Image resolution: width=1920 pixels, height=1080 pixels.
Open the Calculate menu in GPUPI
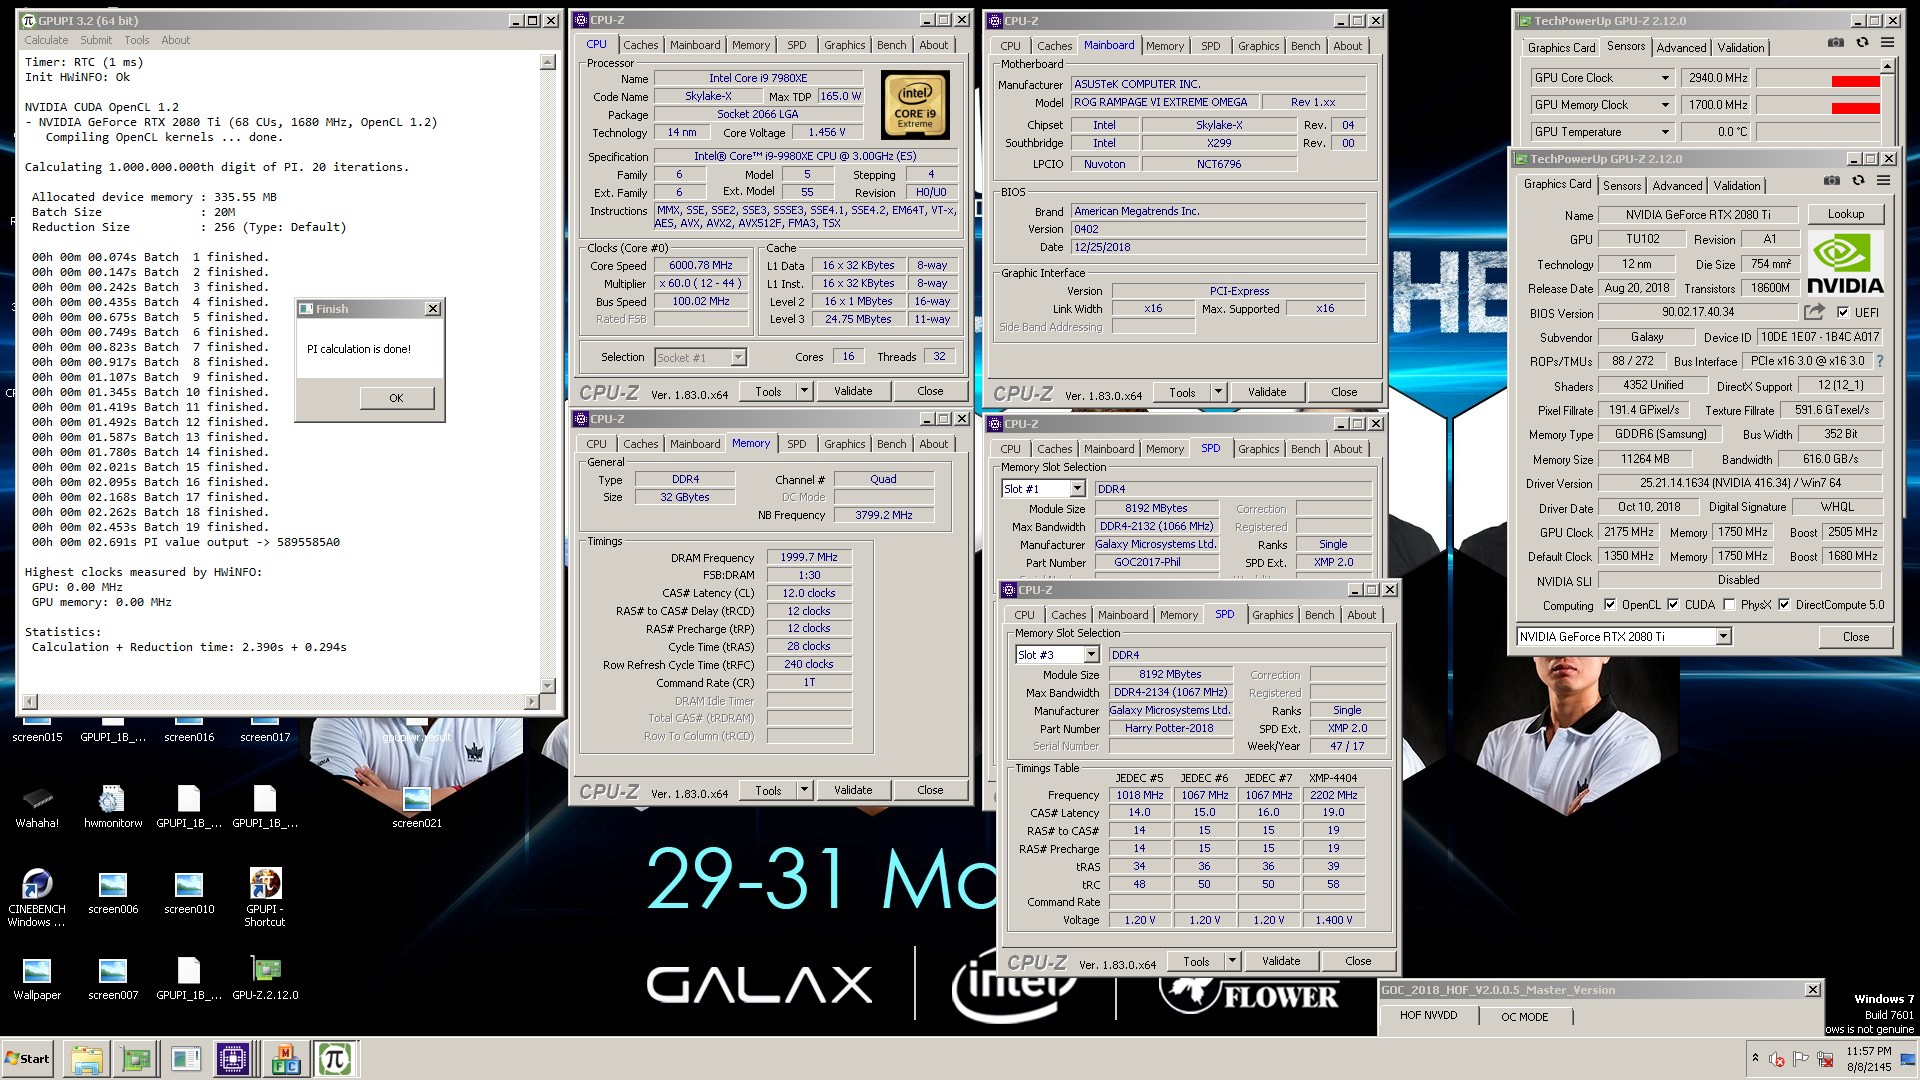(46, 40)
